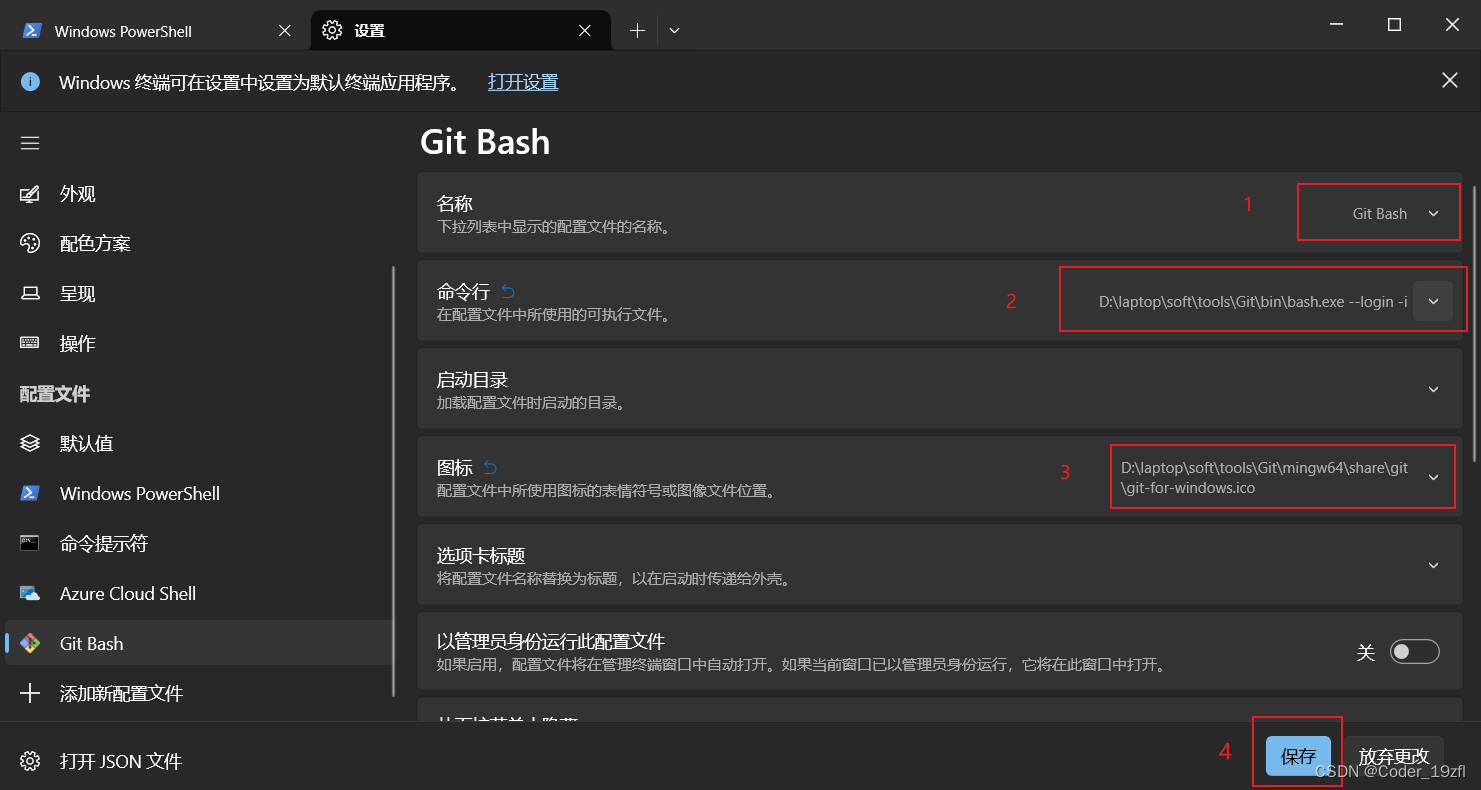
Task: Follow the 打开设置 link
Action: 523,82
